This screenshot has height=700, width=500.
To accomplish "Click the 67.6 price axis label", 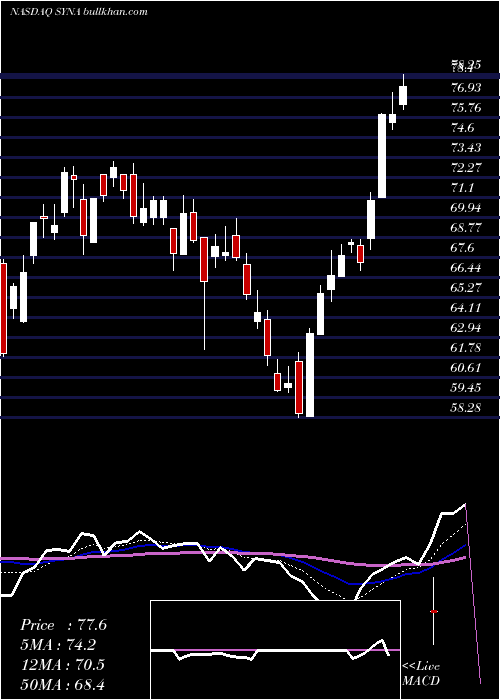I will pos(463,248).
